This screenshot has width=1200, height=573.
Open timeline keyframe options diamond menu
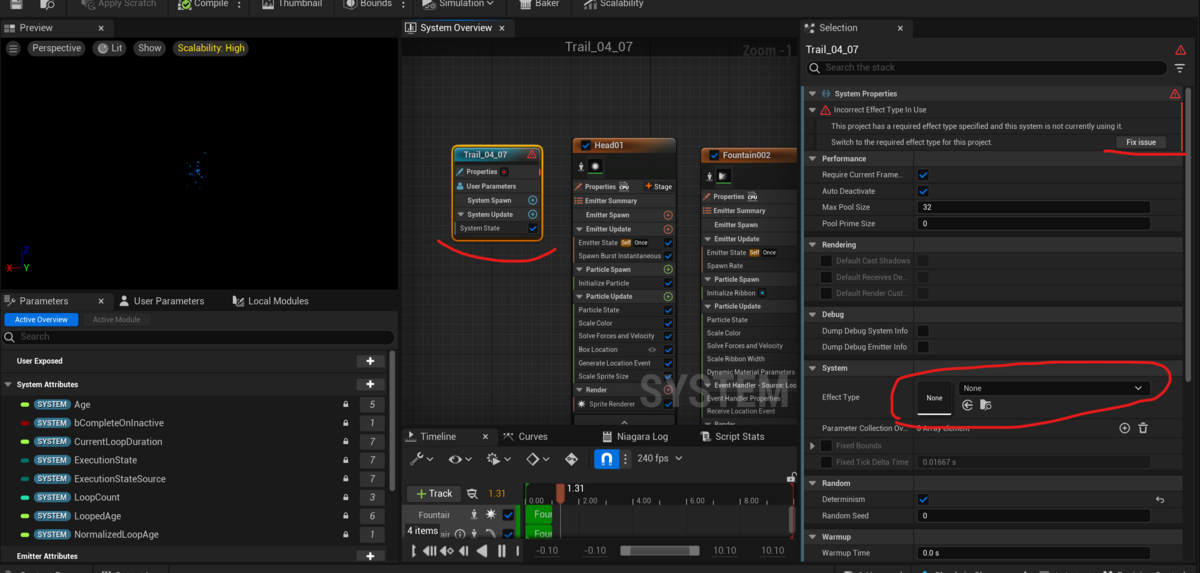point(537,459)
